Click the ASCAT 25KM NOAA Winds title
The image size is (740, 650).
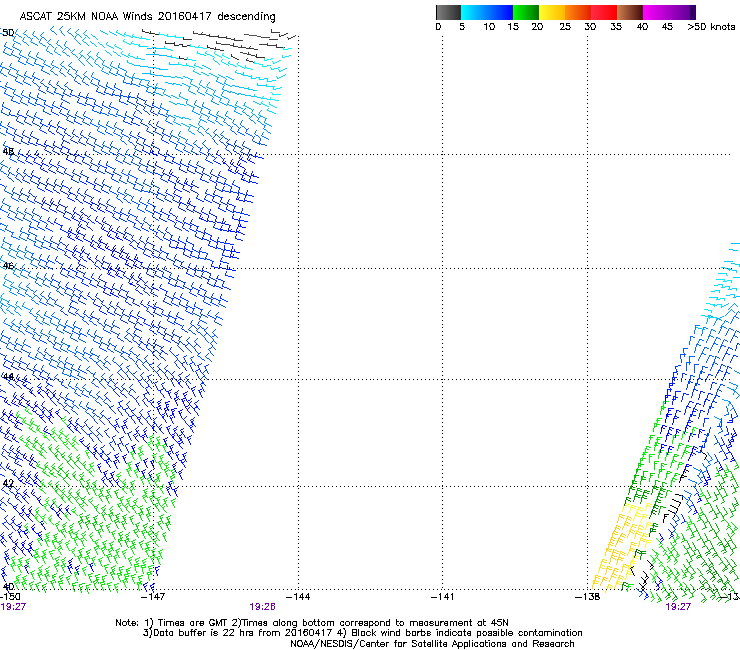(147, 17)
